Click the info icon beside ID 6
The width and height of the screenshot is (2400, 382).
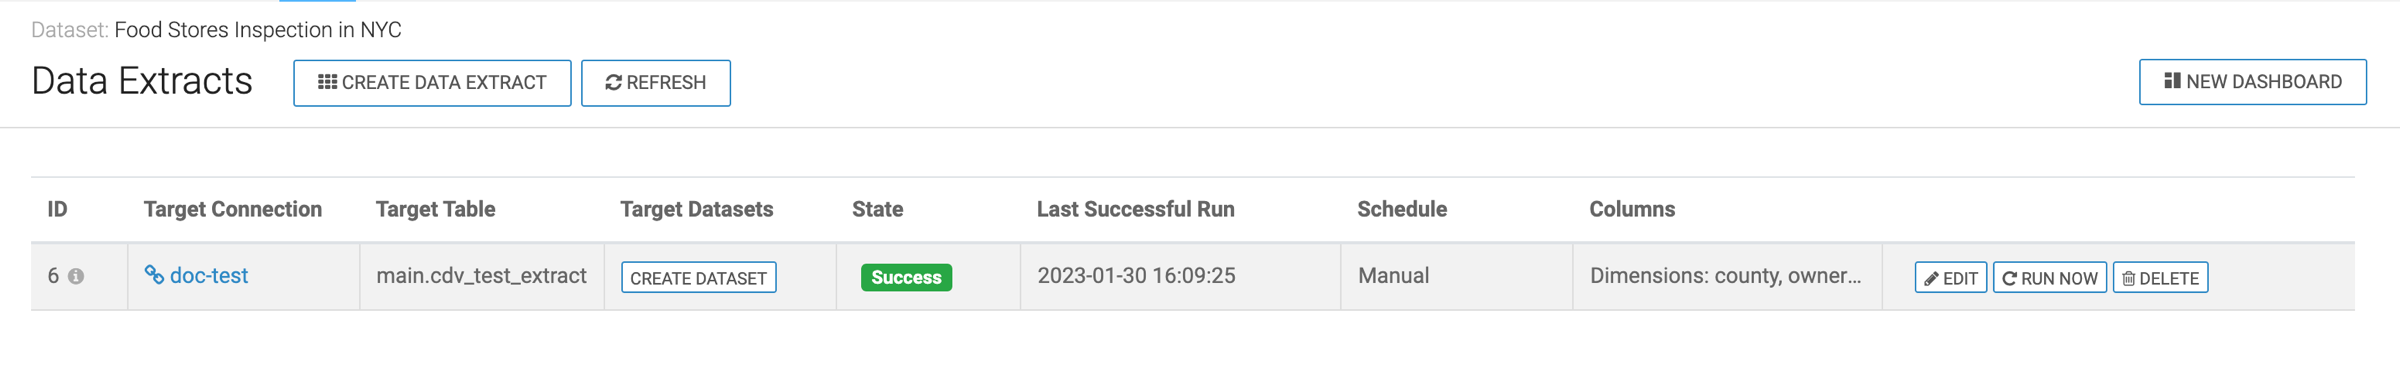[x=76, y=277]
